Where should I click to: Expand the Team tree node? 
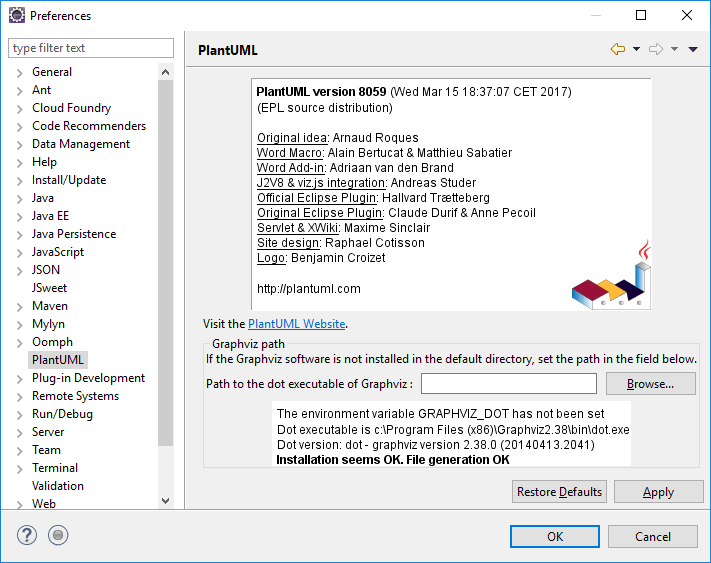[19, 451]
